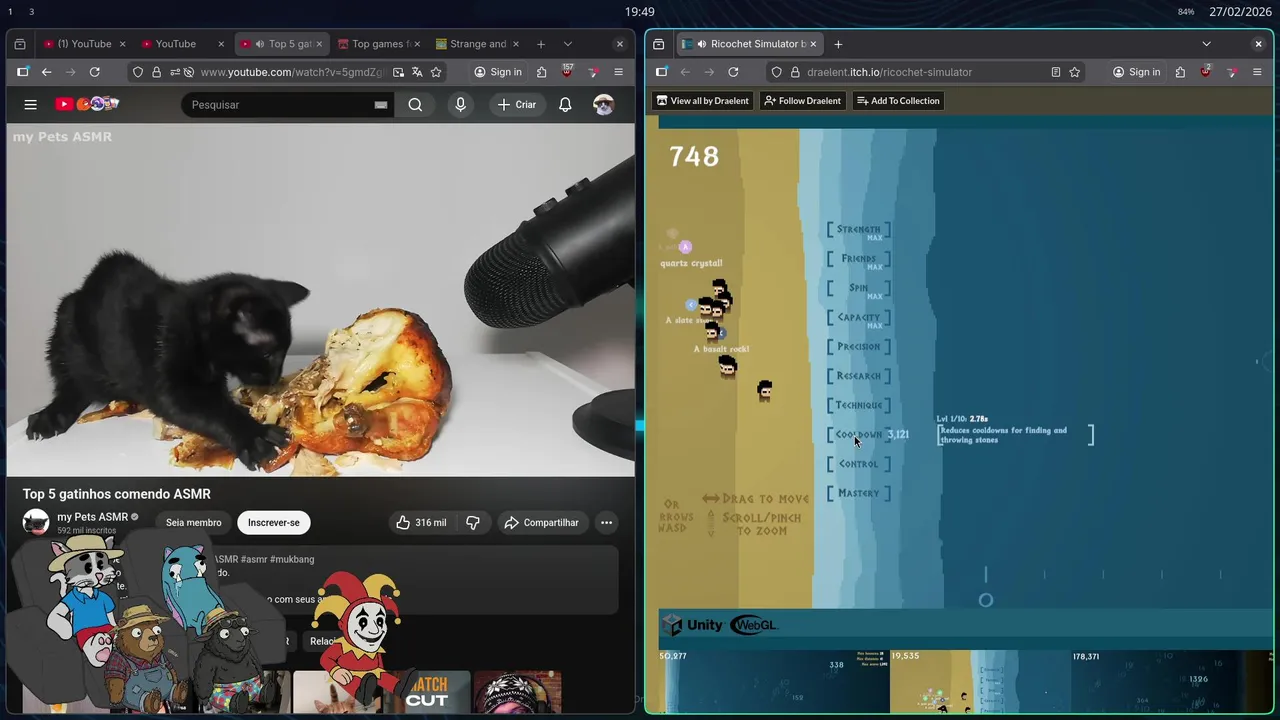List all tabs dropdown in YouTube window
Screen dimensions: 1280x720
[x=568, y=44]
